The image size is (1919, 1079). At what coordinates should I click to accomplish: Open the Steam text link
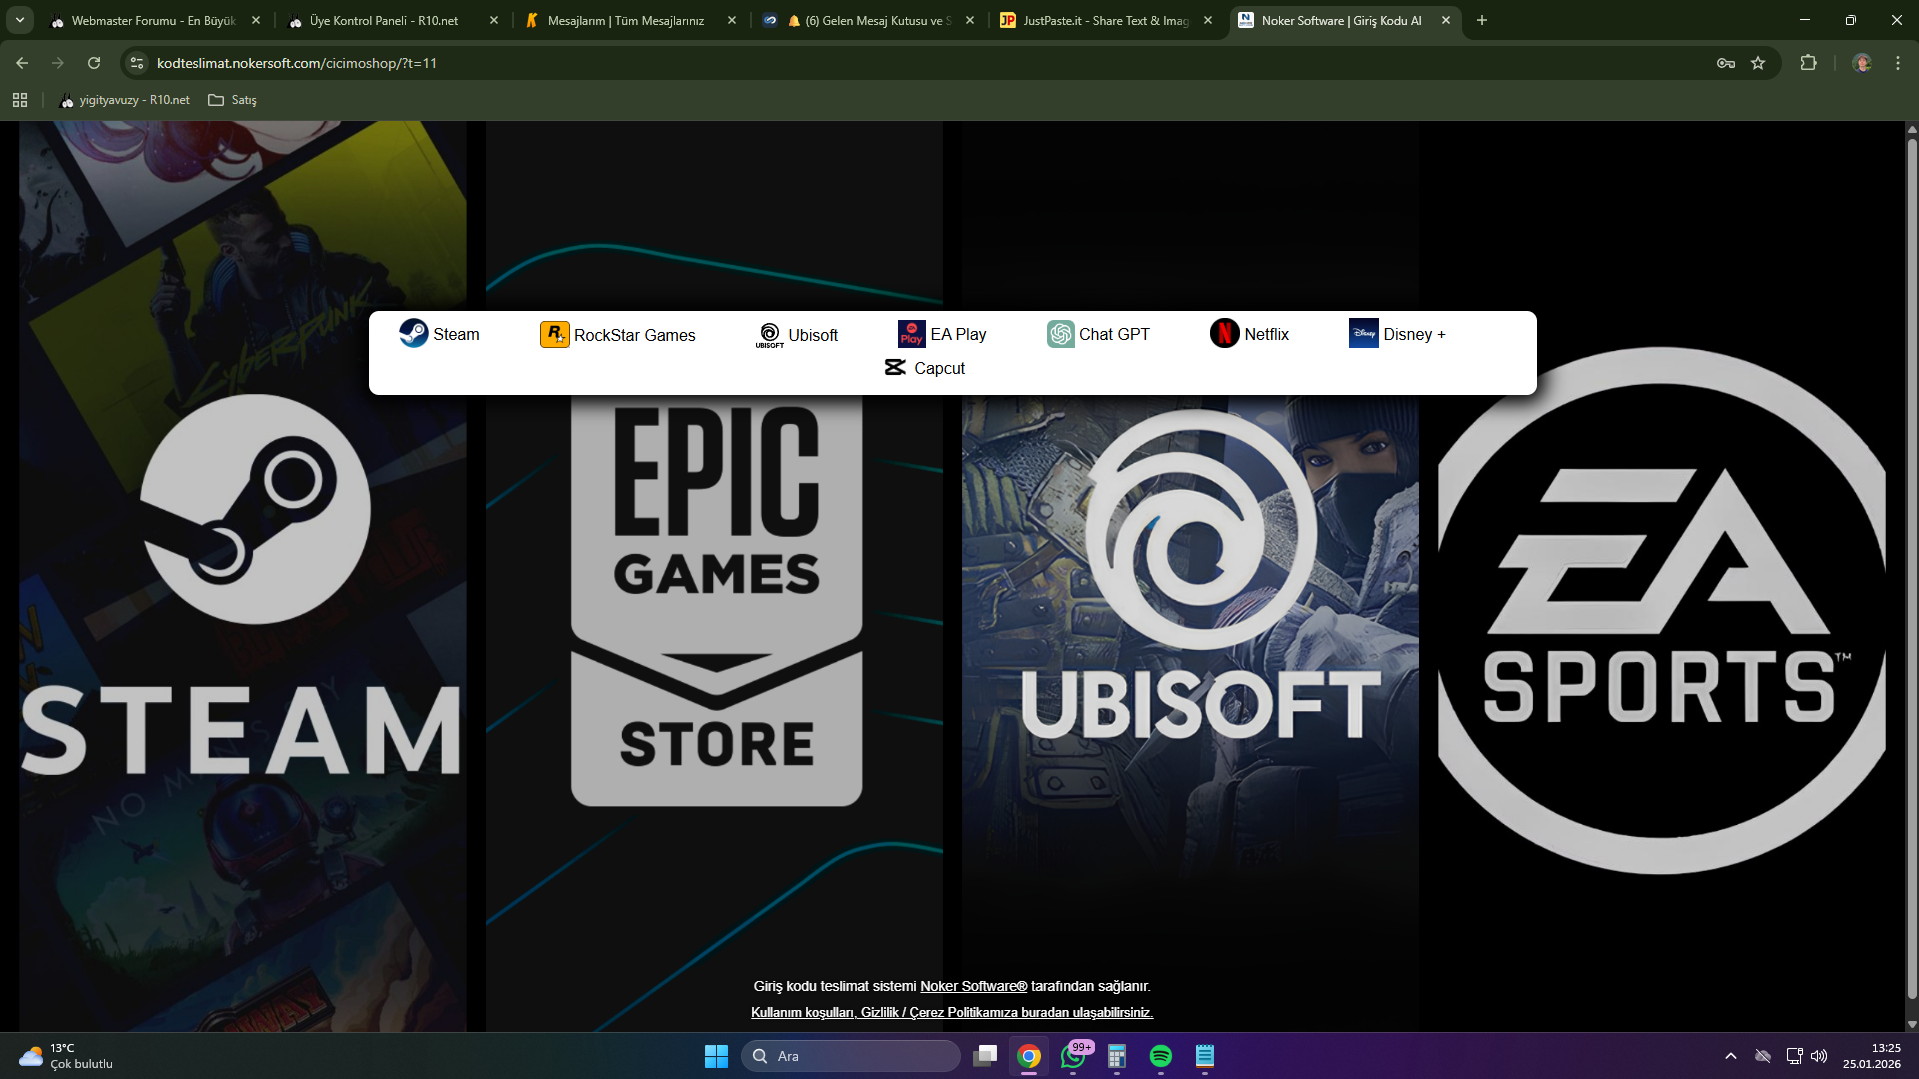(x=456, y=334)
